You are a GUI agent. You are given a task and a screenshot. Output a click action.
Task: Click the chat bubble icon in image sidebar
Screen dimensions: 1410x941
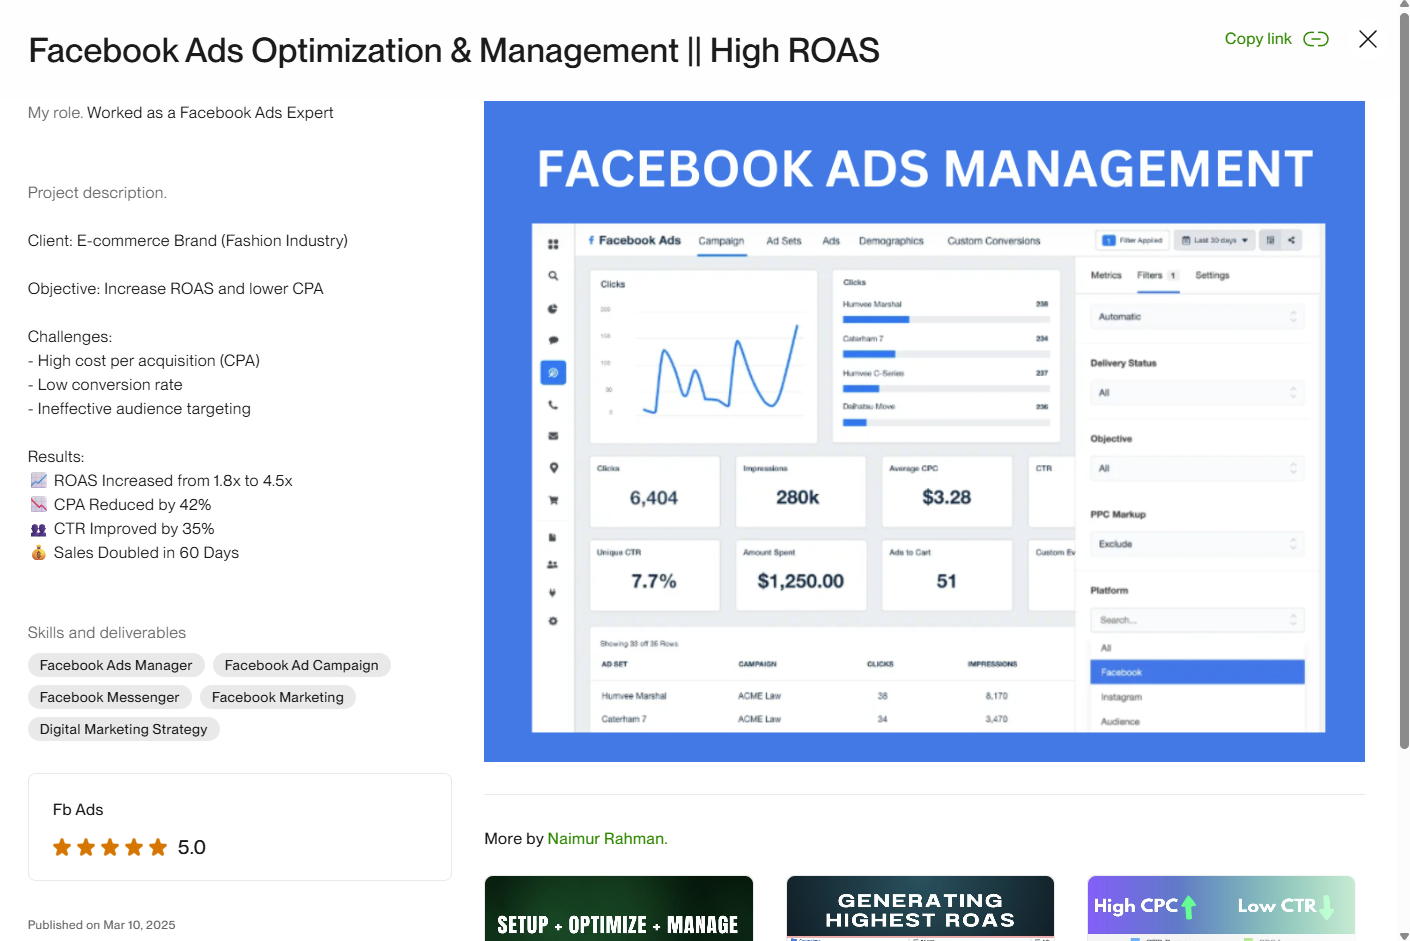point(553,341)
